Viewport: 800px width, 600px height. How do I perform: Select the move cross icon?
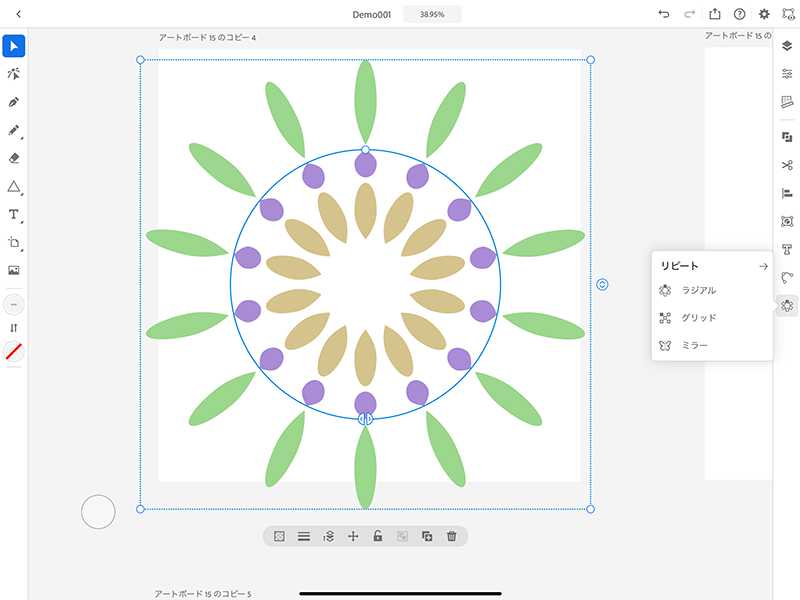pos(353,536)
